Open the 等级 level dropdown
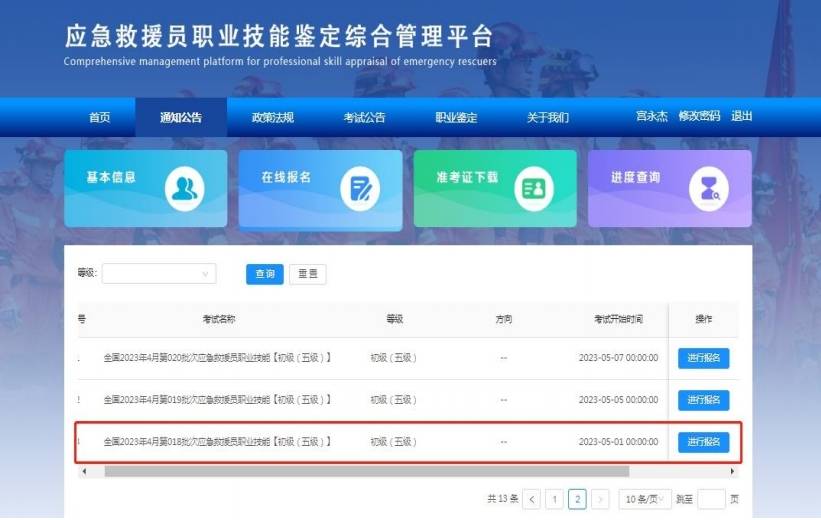The height and width of the screenshot is (520, 821). [159, 274]
